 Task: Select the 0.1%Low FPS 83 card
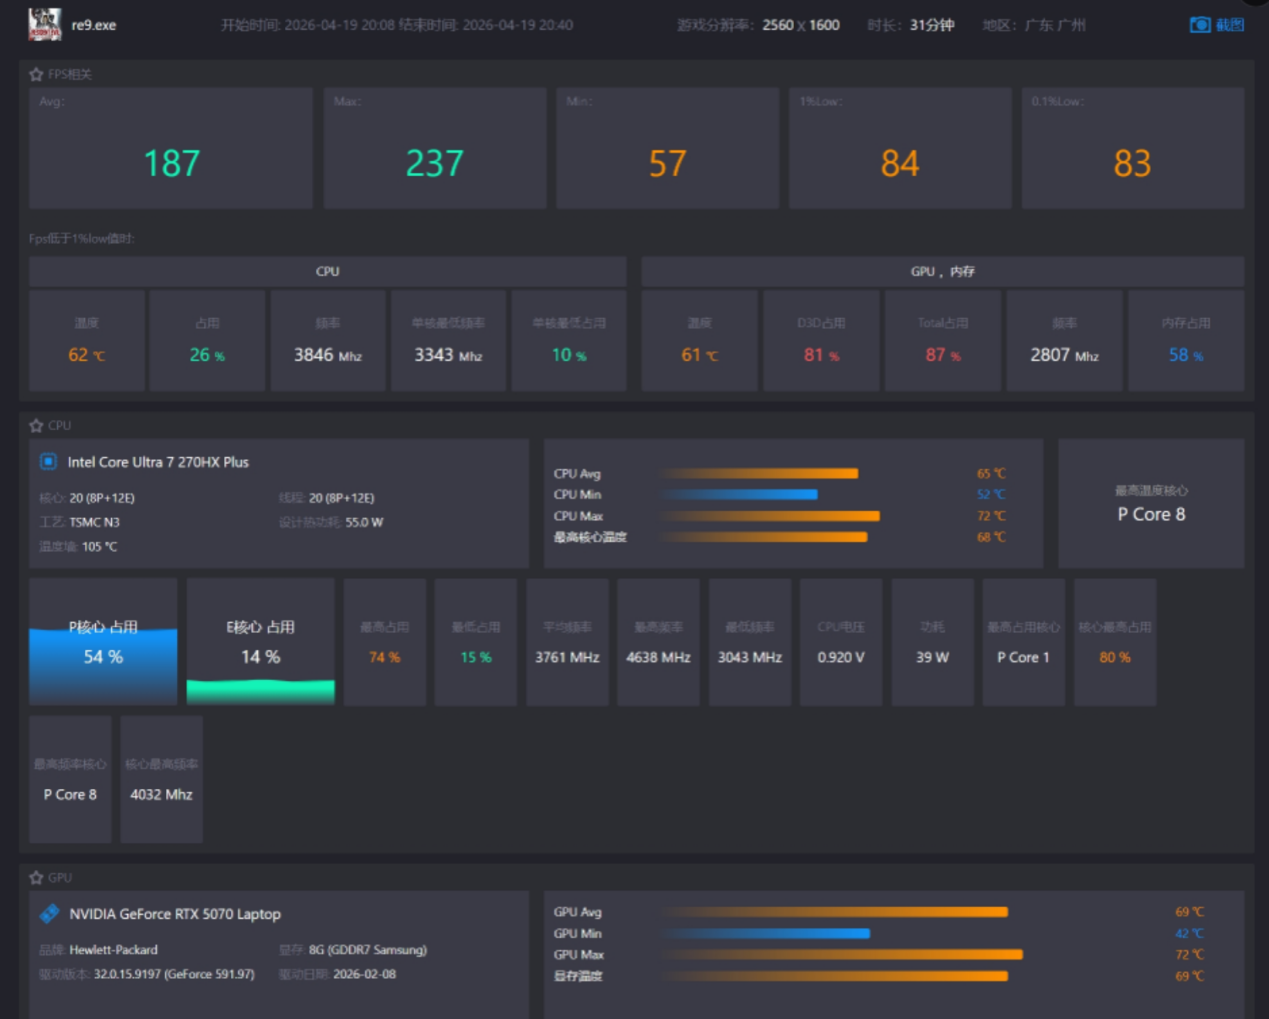tap(1132, 148)
